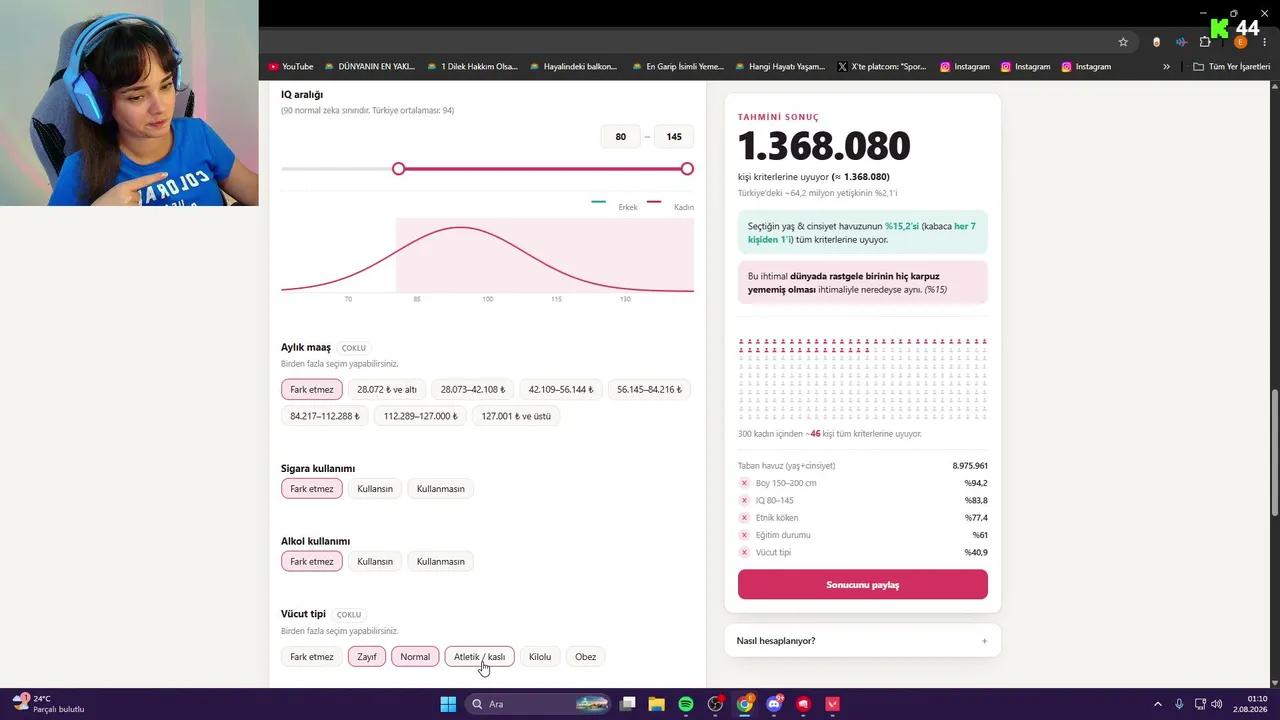1280x720 pixels.
Task: Toggle Atletik / kaslı body type
Action: (480, 657)
